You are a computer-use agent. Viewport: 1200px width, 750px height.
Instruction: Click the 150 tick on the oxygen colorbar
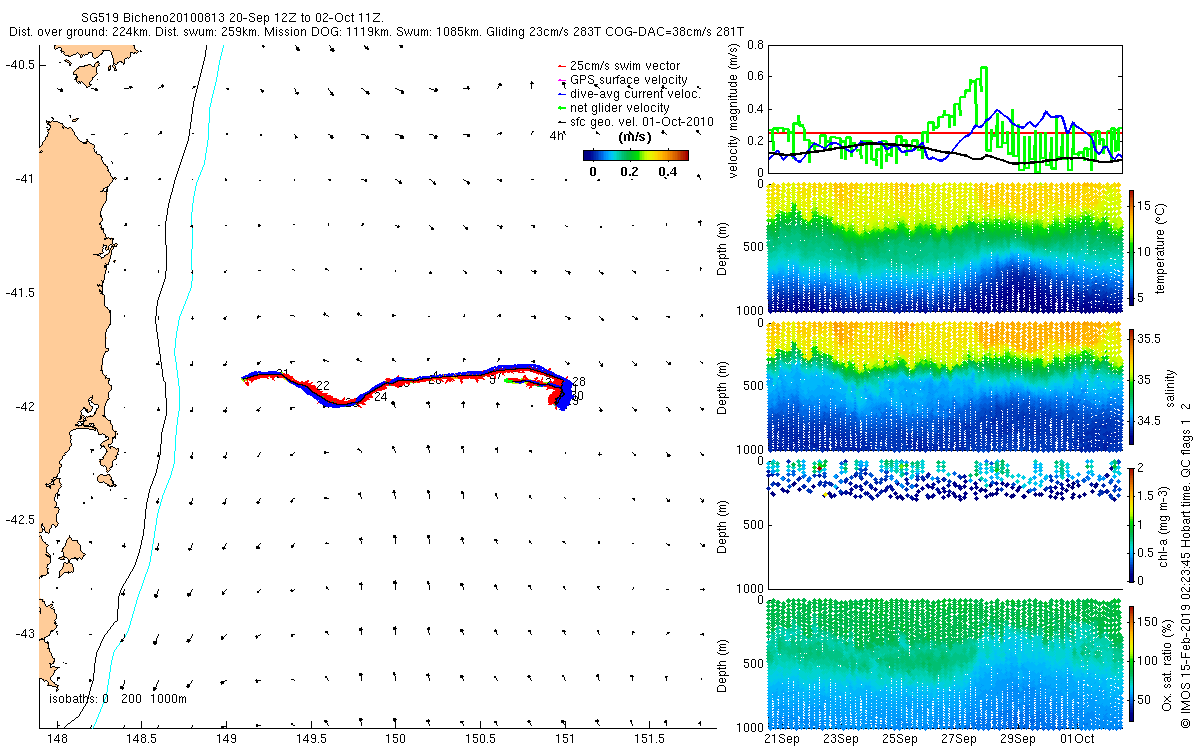tap(1148, 620)
